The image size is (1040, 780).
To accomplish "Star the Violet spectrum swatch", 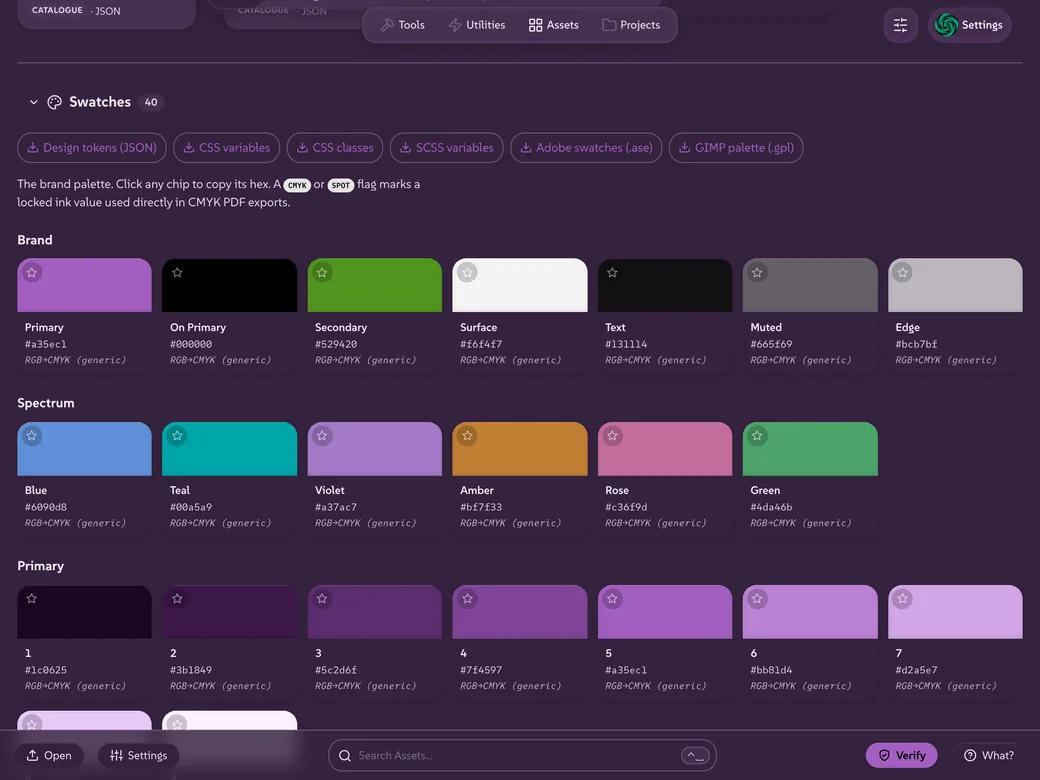I will coord(322,436).
